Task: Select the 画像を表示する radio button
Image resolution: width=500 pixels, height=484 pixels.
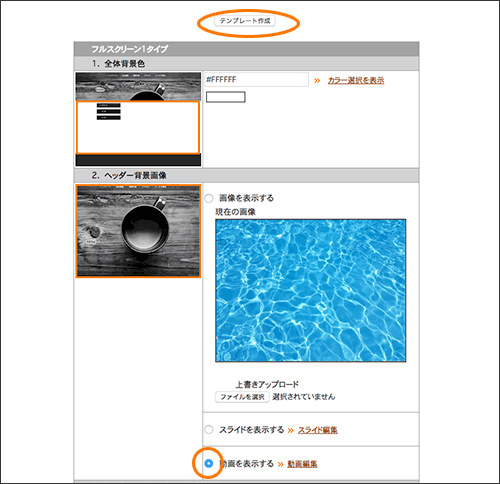Action: (209, 198)
